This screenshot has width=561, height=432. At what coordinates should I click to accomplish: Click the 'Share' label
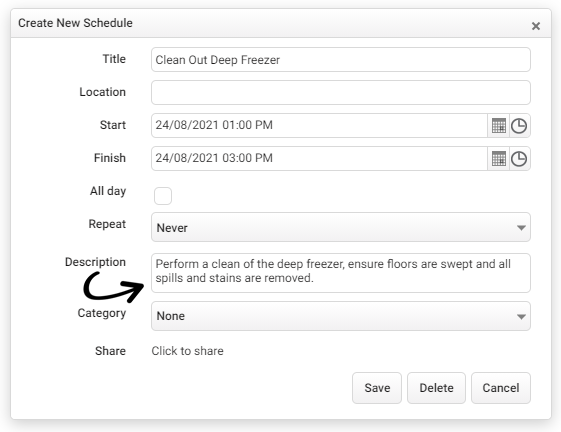coord(111,351)
